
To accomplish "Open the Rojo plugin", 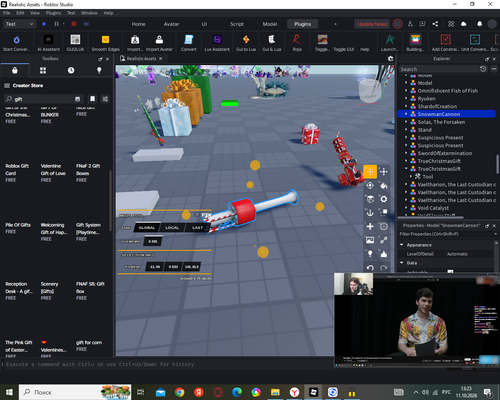I will click(297, 43).
